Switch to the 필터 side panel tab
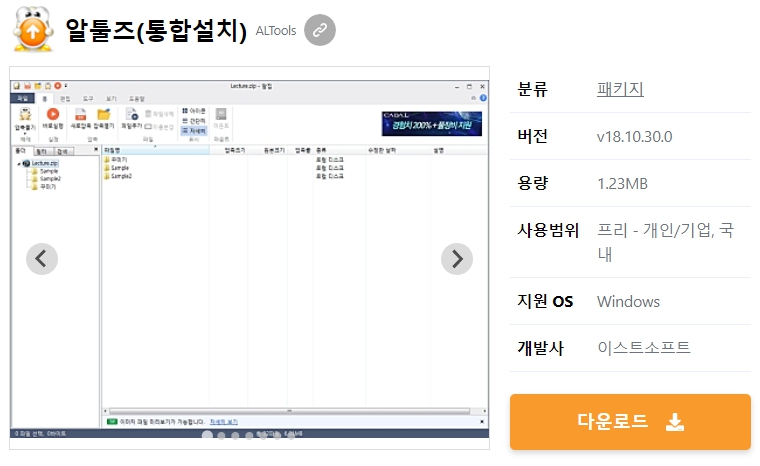This screenshot has height=466, width=760. pos(42,152)
